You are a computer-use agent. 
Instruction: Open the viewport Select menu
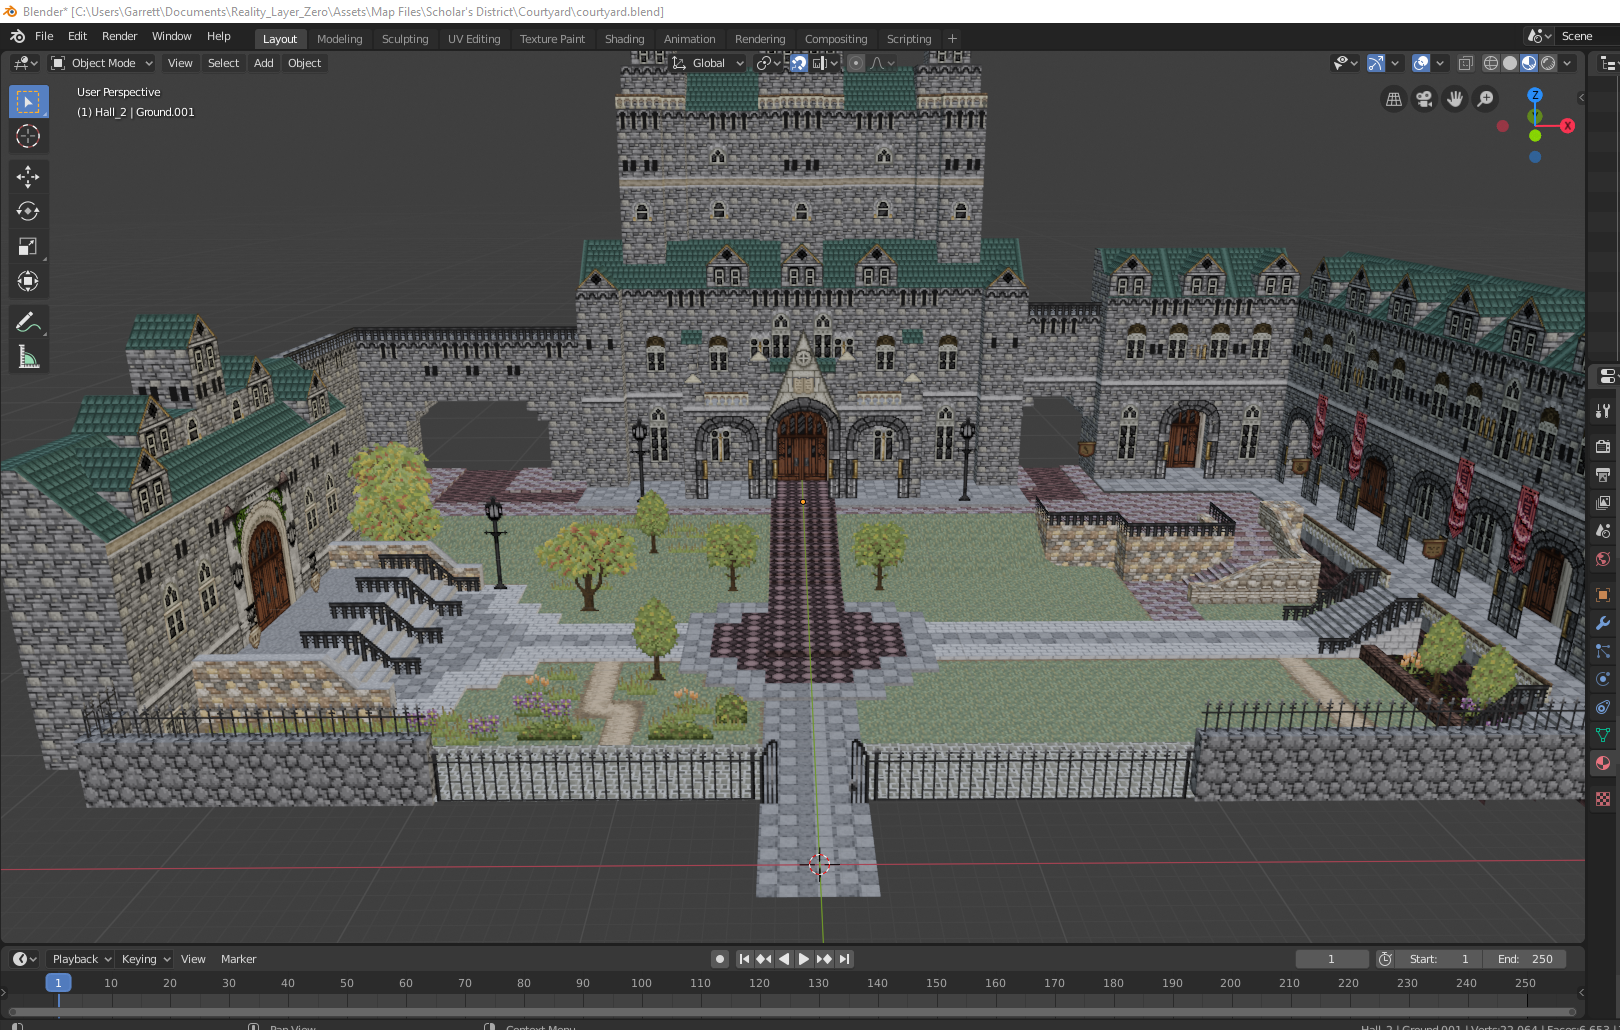(223, 63)
